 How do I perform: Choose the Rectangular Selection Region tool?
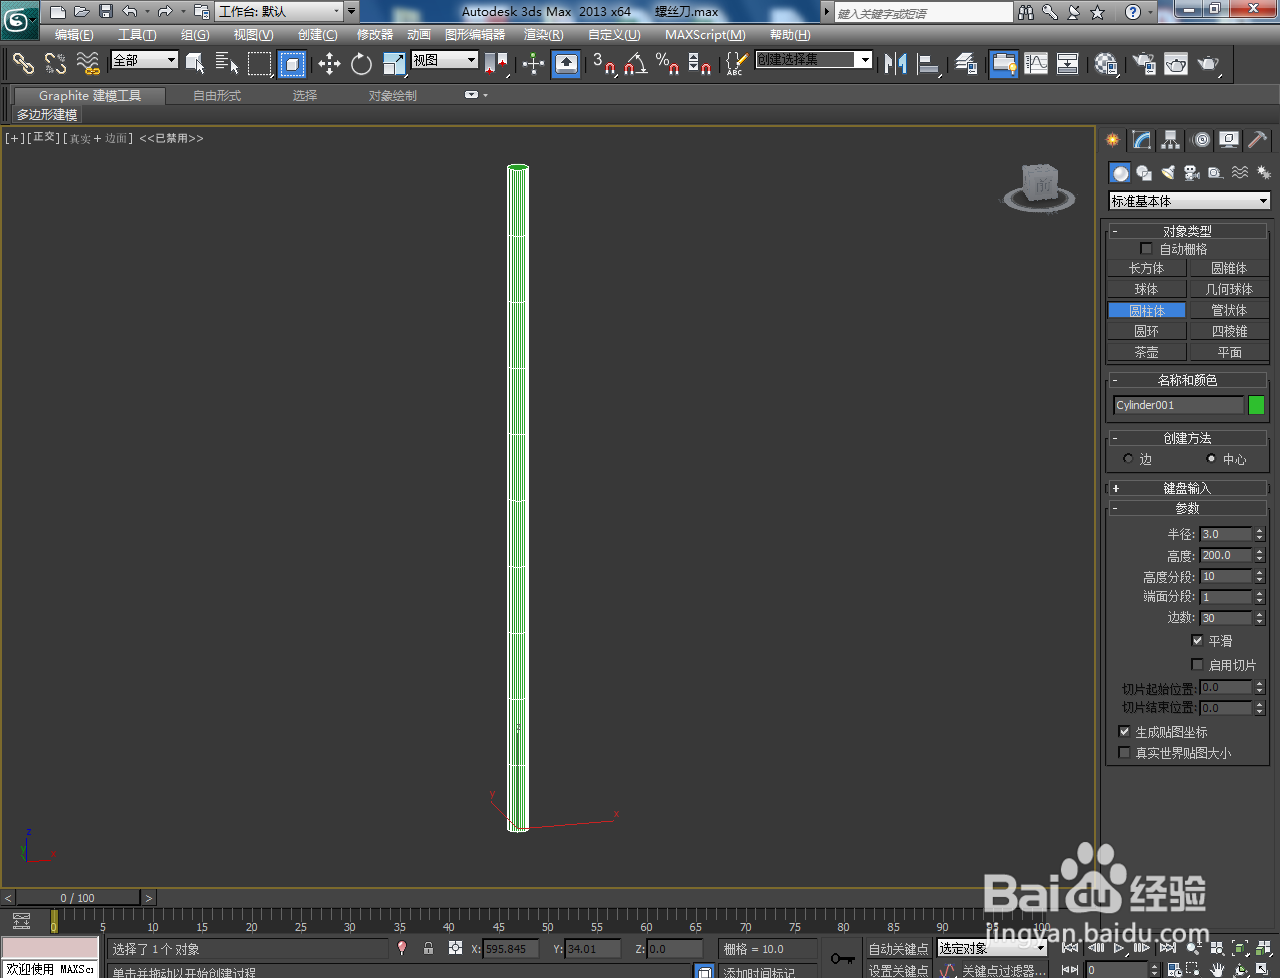pos(259,64)
